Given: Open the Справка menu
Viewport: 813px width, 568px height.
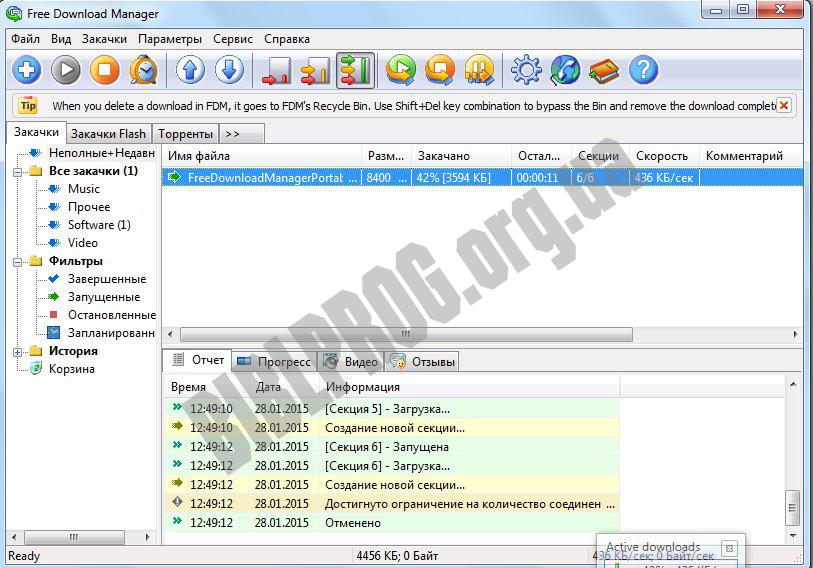Looking at the screenshot, I should coord(287,39).
